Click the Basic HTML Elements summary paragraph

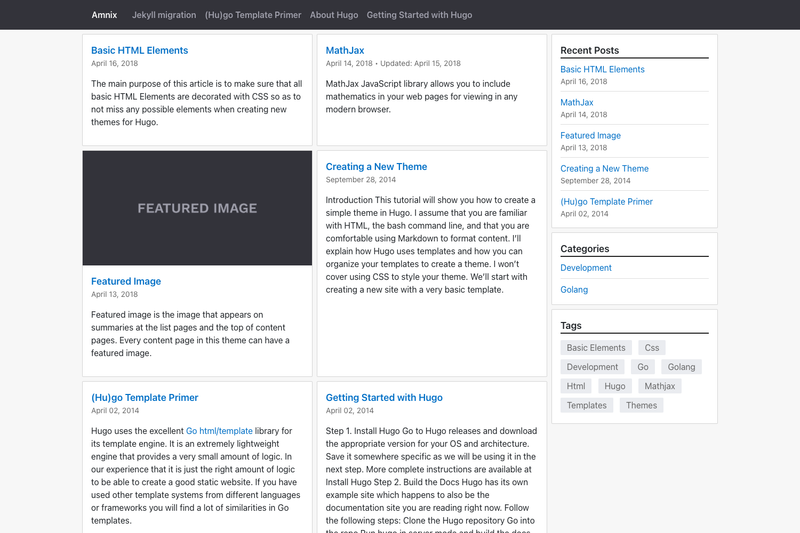[x=197, y=103]
